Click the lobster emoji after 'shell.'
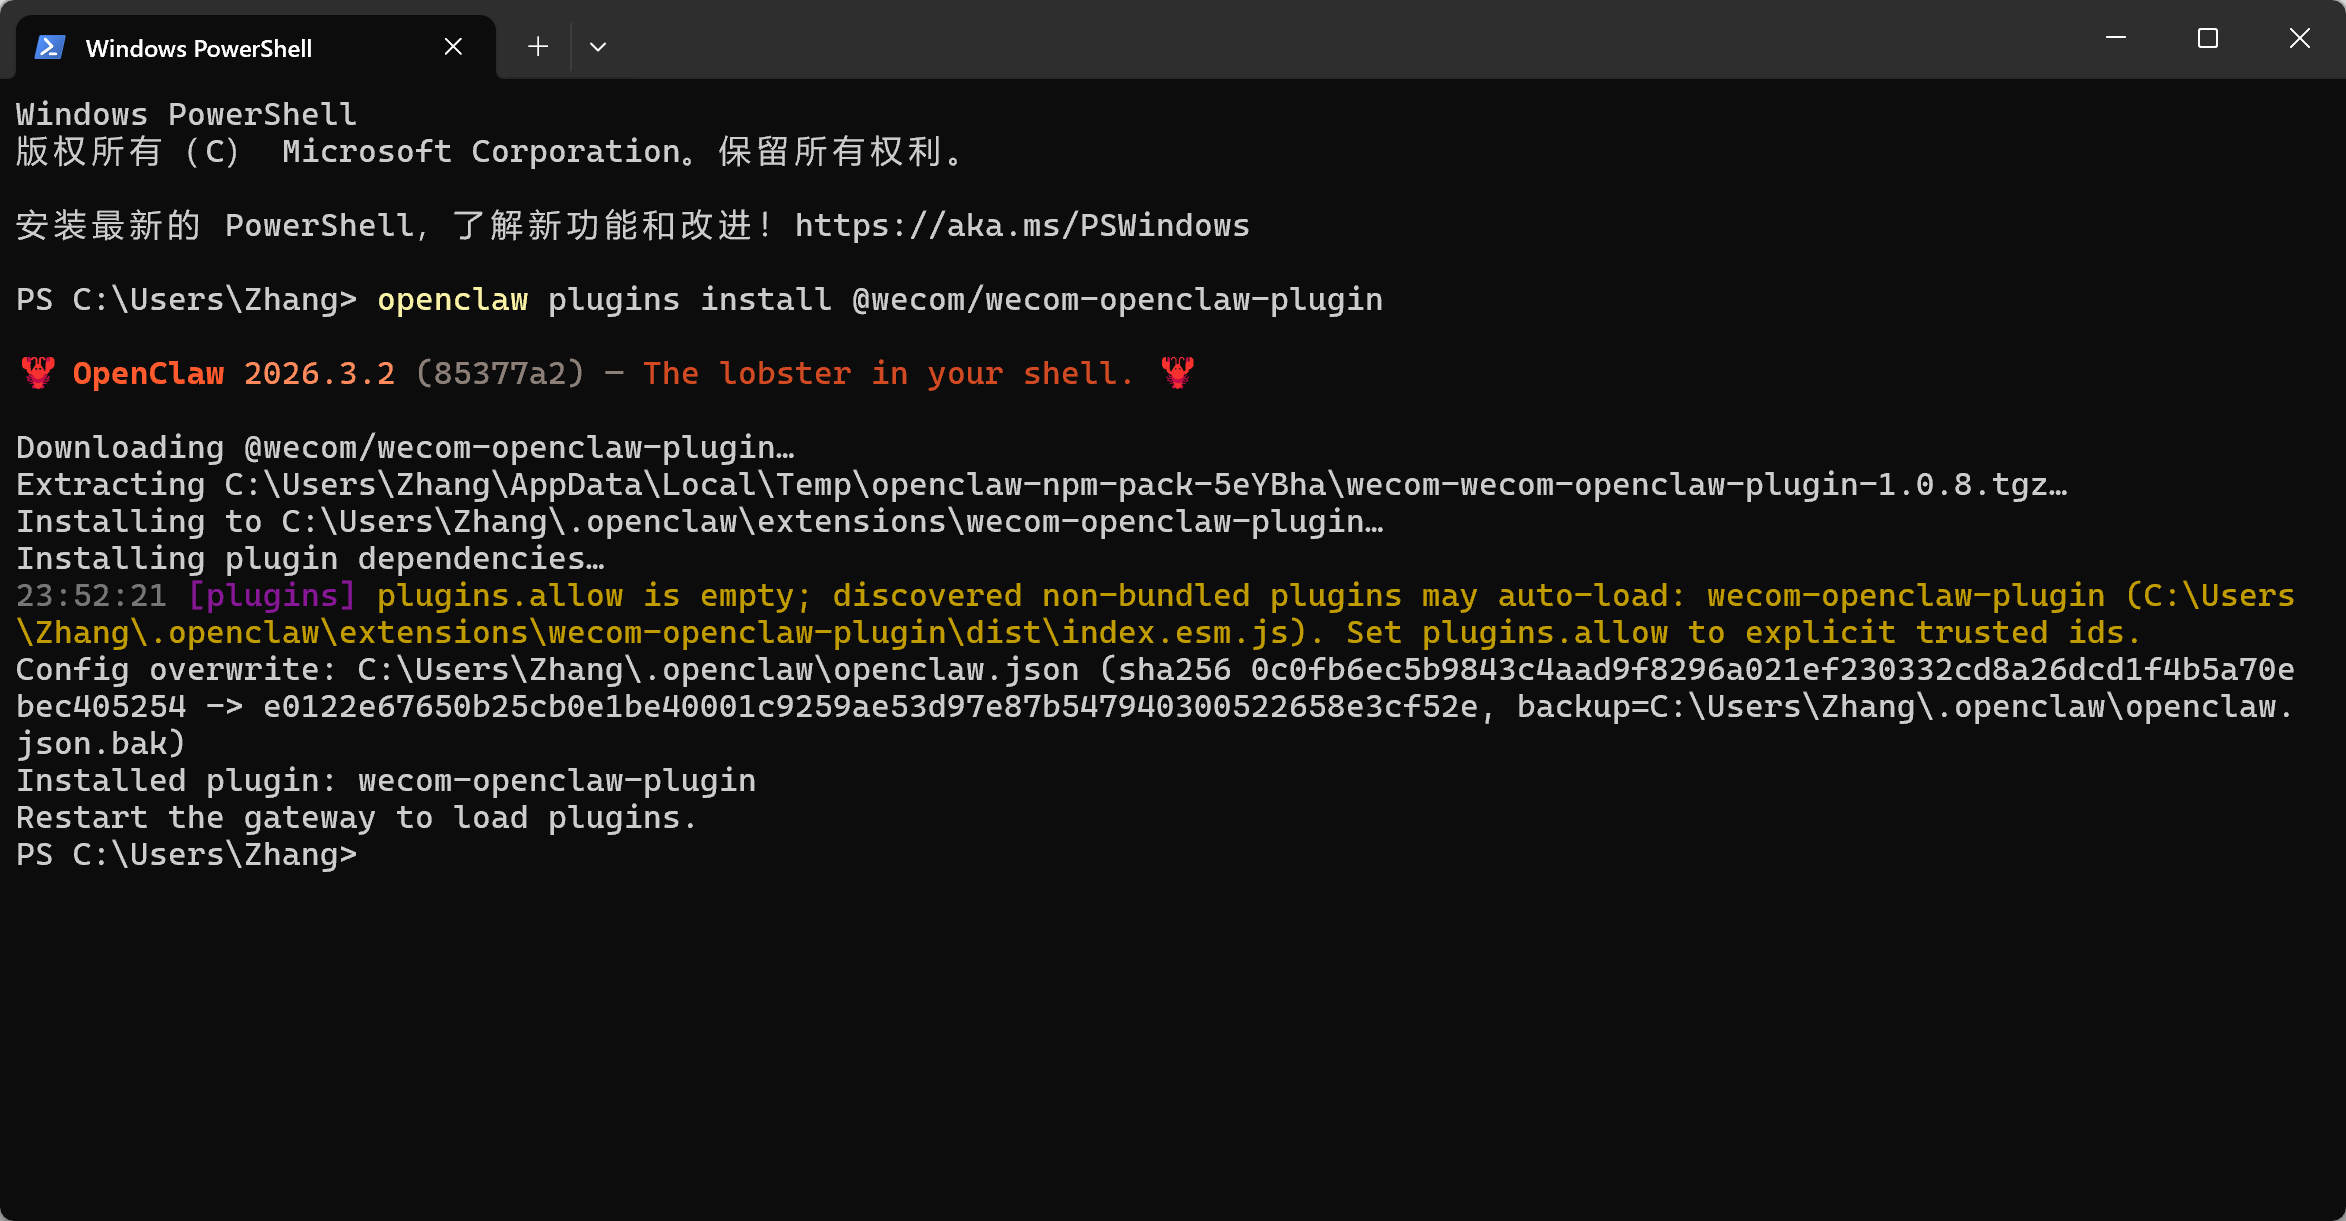 coord(1178,374)
